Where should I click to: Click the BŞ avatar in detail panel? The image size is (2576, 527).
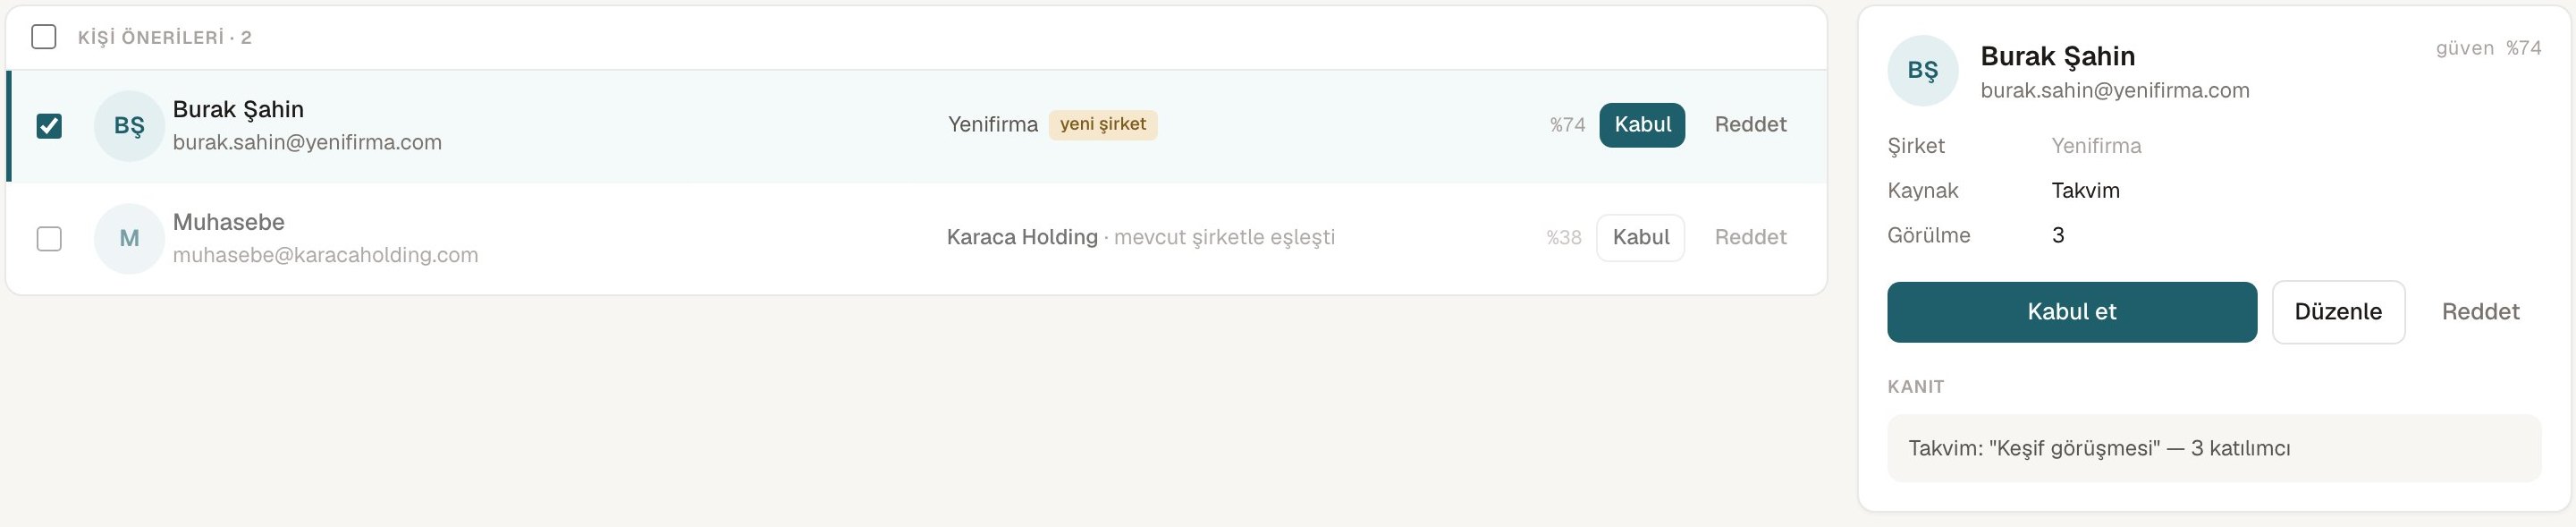[x=1922, y=70]
